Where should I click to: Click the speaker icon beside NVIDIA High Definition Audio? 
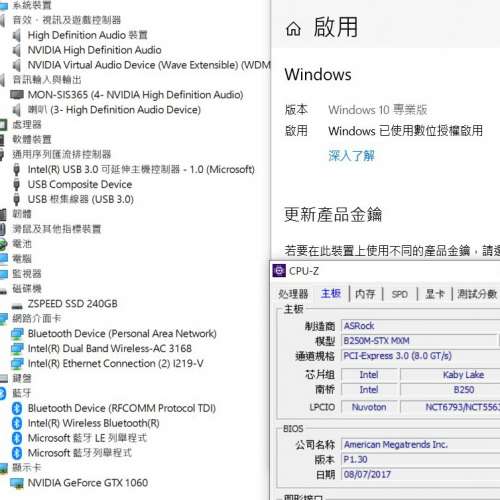click(x=17, y=50)
